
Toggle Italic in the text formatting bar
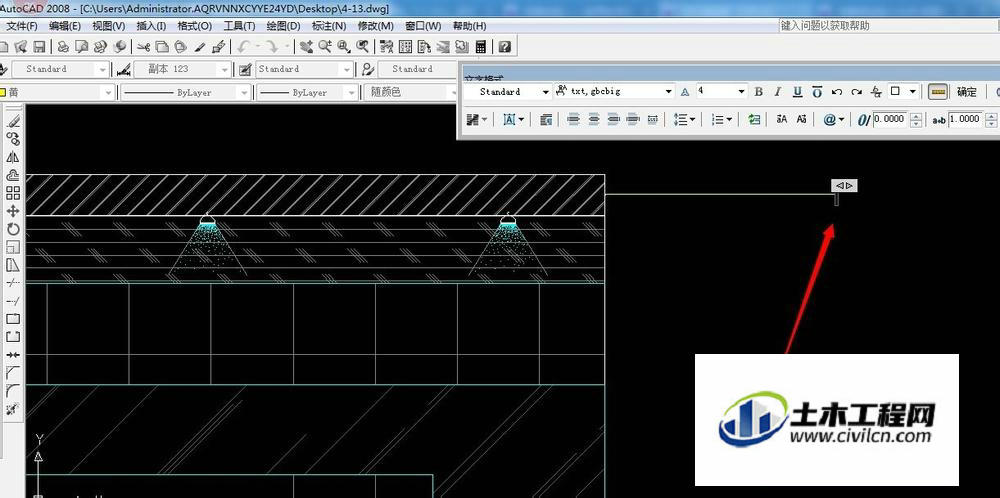click(777, 92)
